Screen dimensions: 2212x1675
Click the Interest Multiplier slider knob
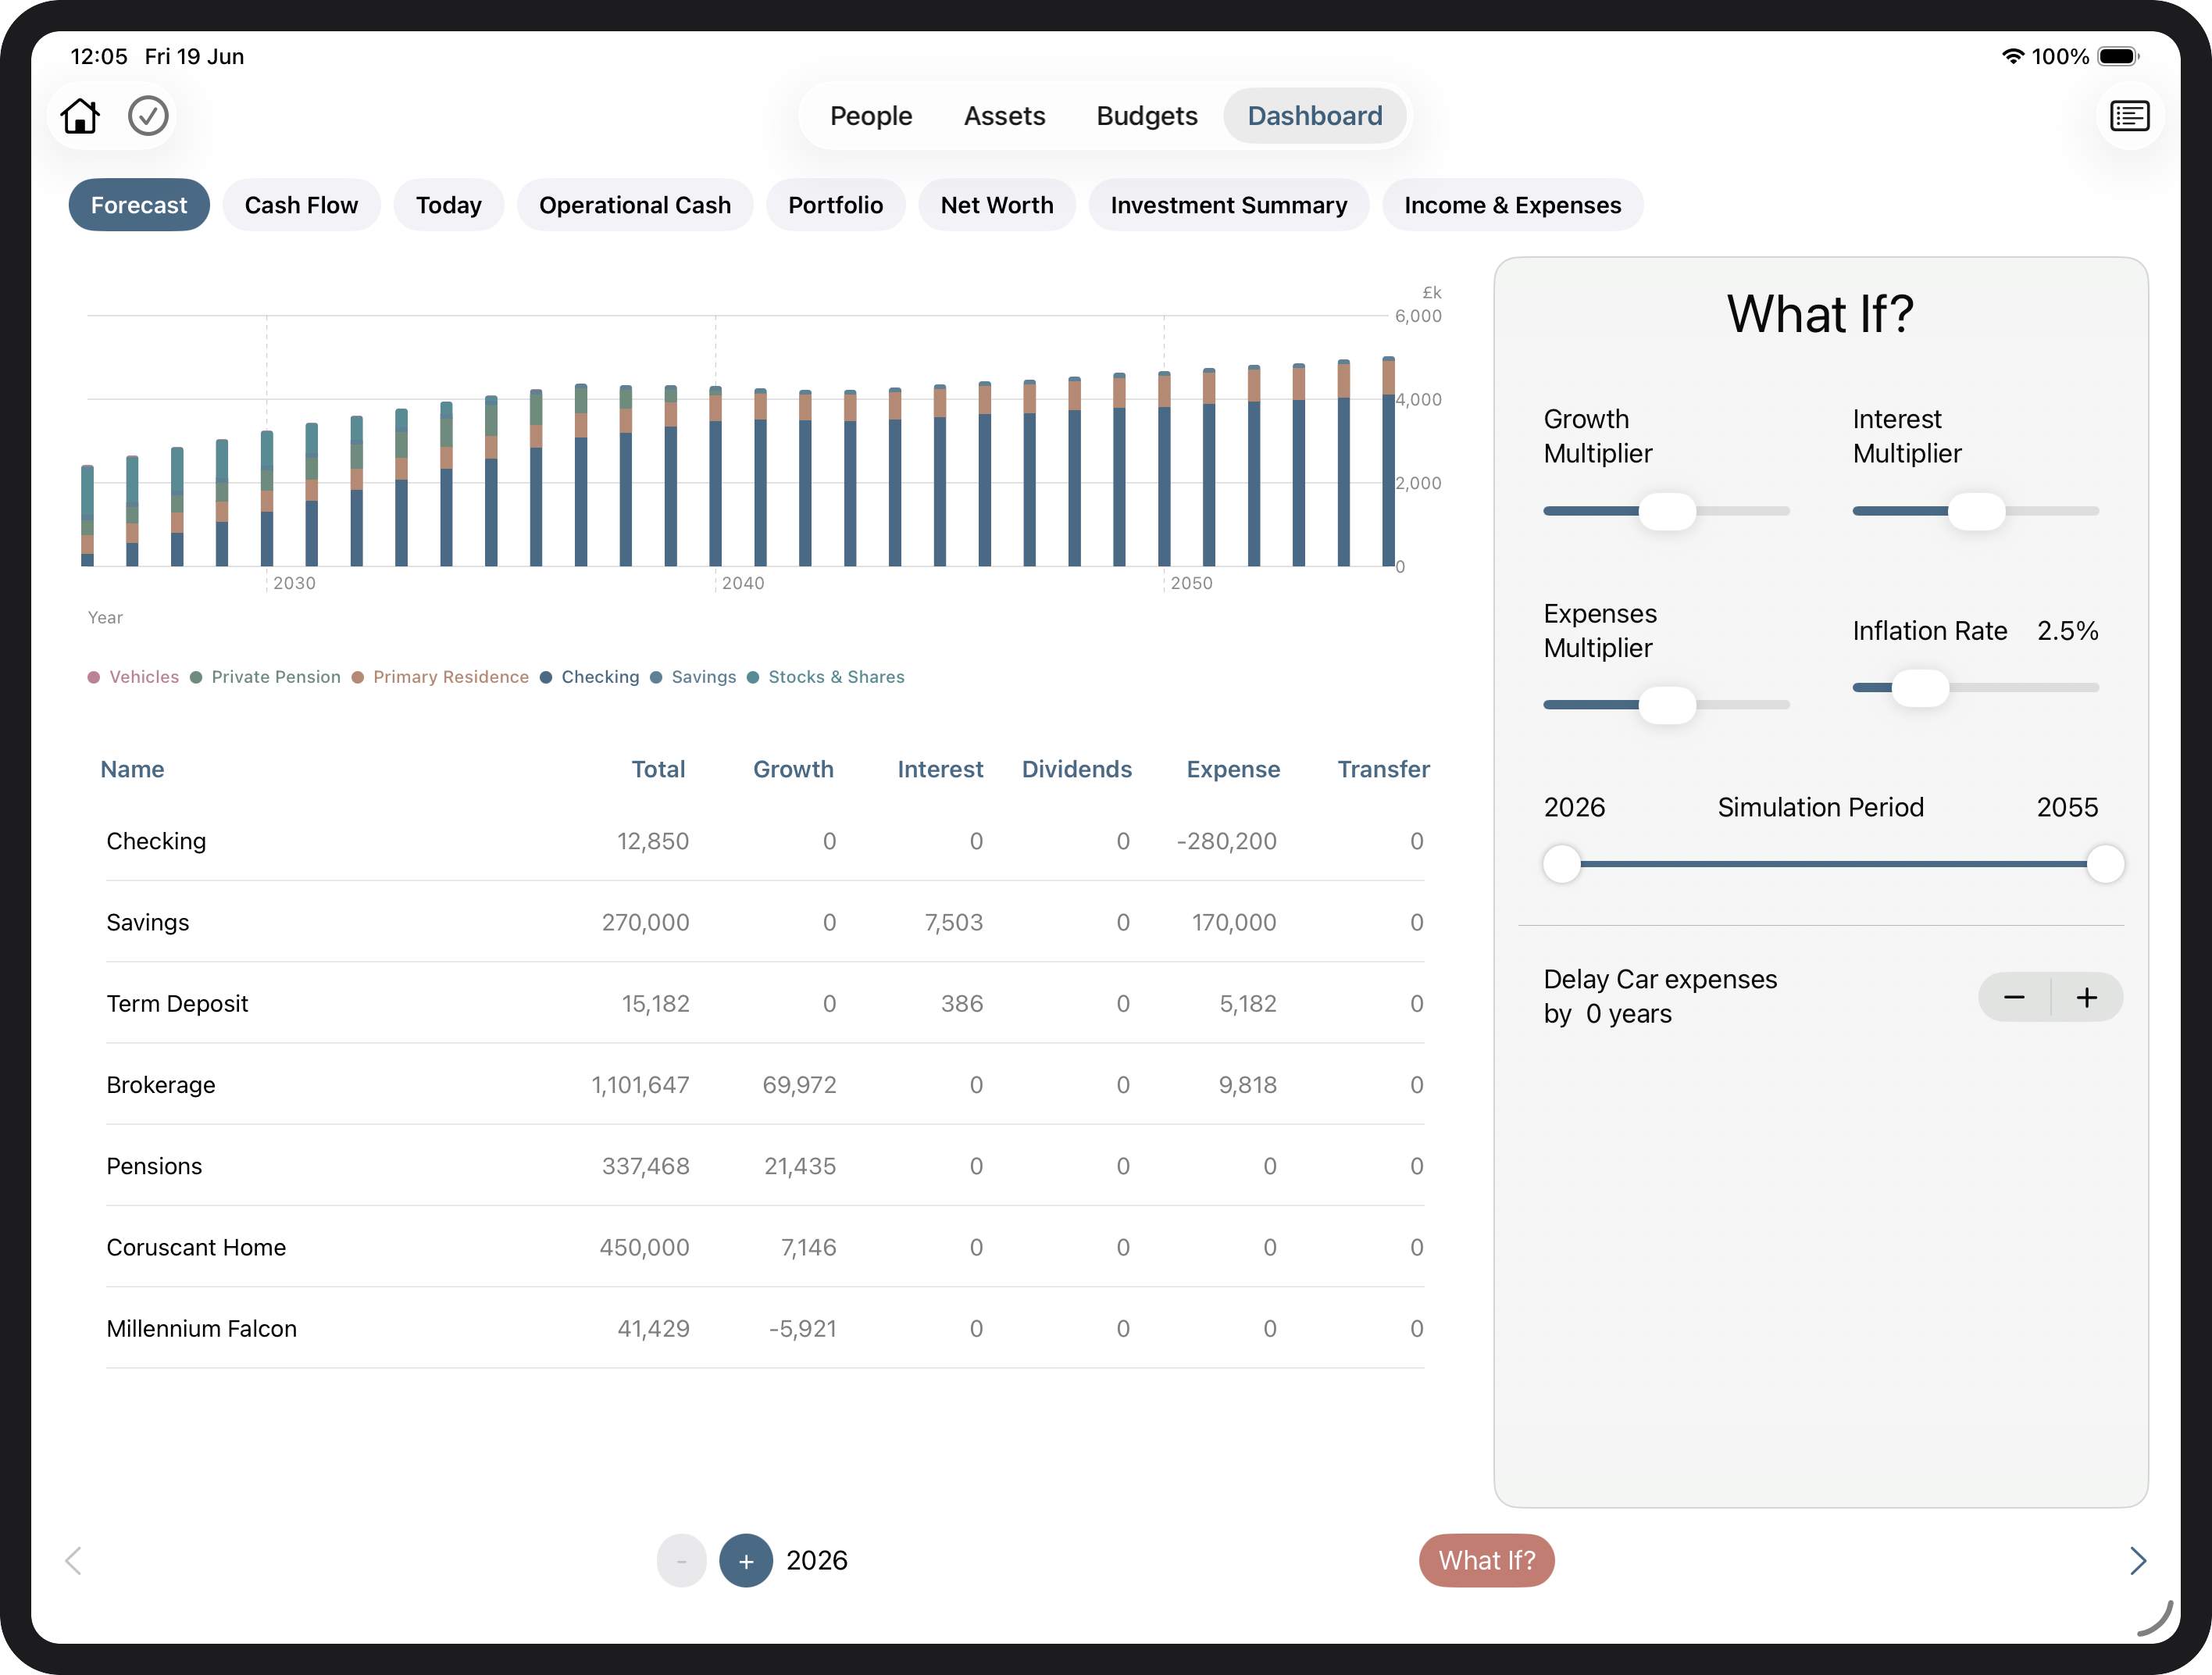point(1977,511)
